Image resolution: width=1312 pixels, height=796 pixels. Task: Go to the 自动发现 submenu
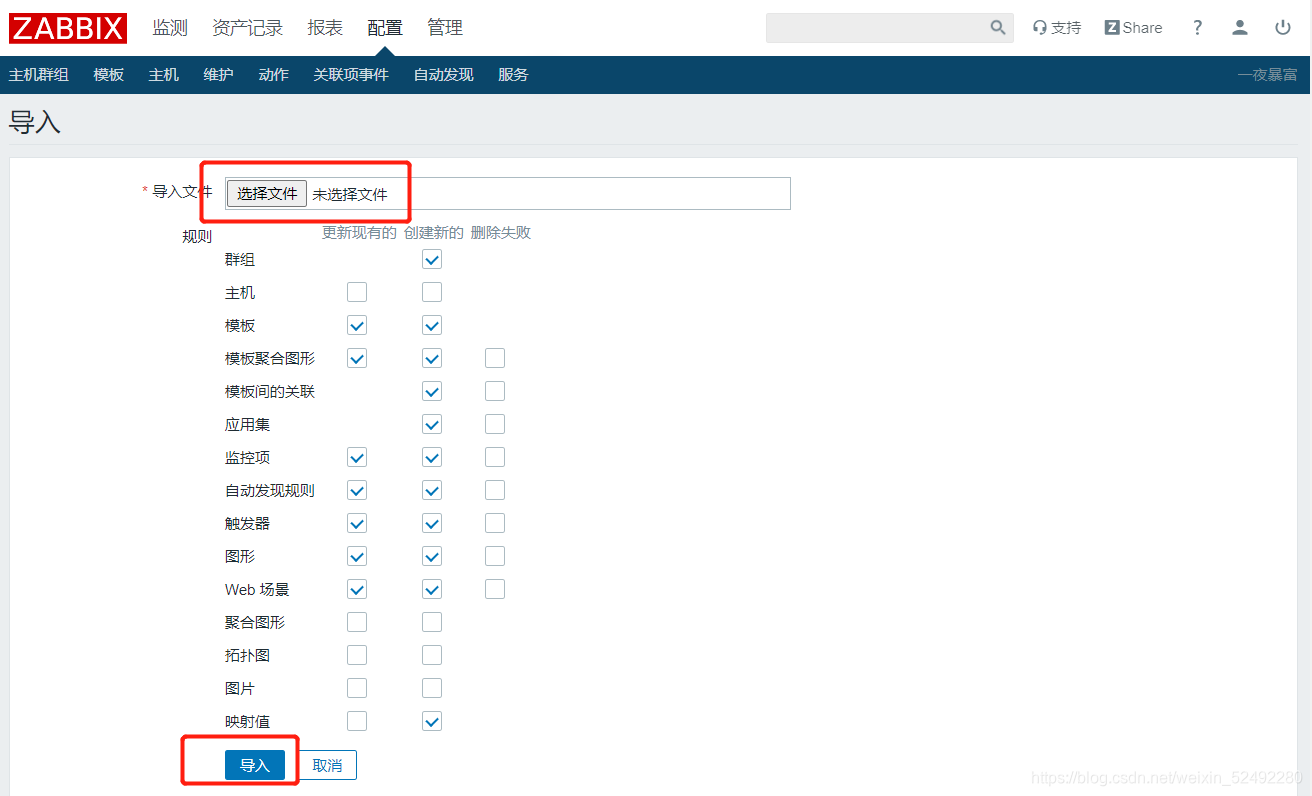[444, 75]
